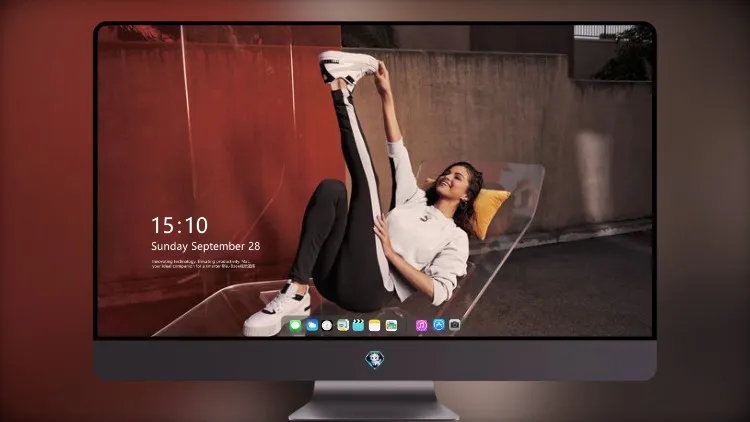
Task: Open the clapperboard video app in dock
Action: (x=358, y=326)
